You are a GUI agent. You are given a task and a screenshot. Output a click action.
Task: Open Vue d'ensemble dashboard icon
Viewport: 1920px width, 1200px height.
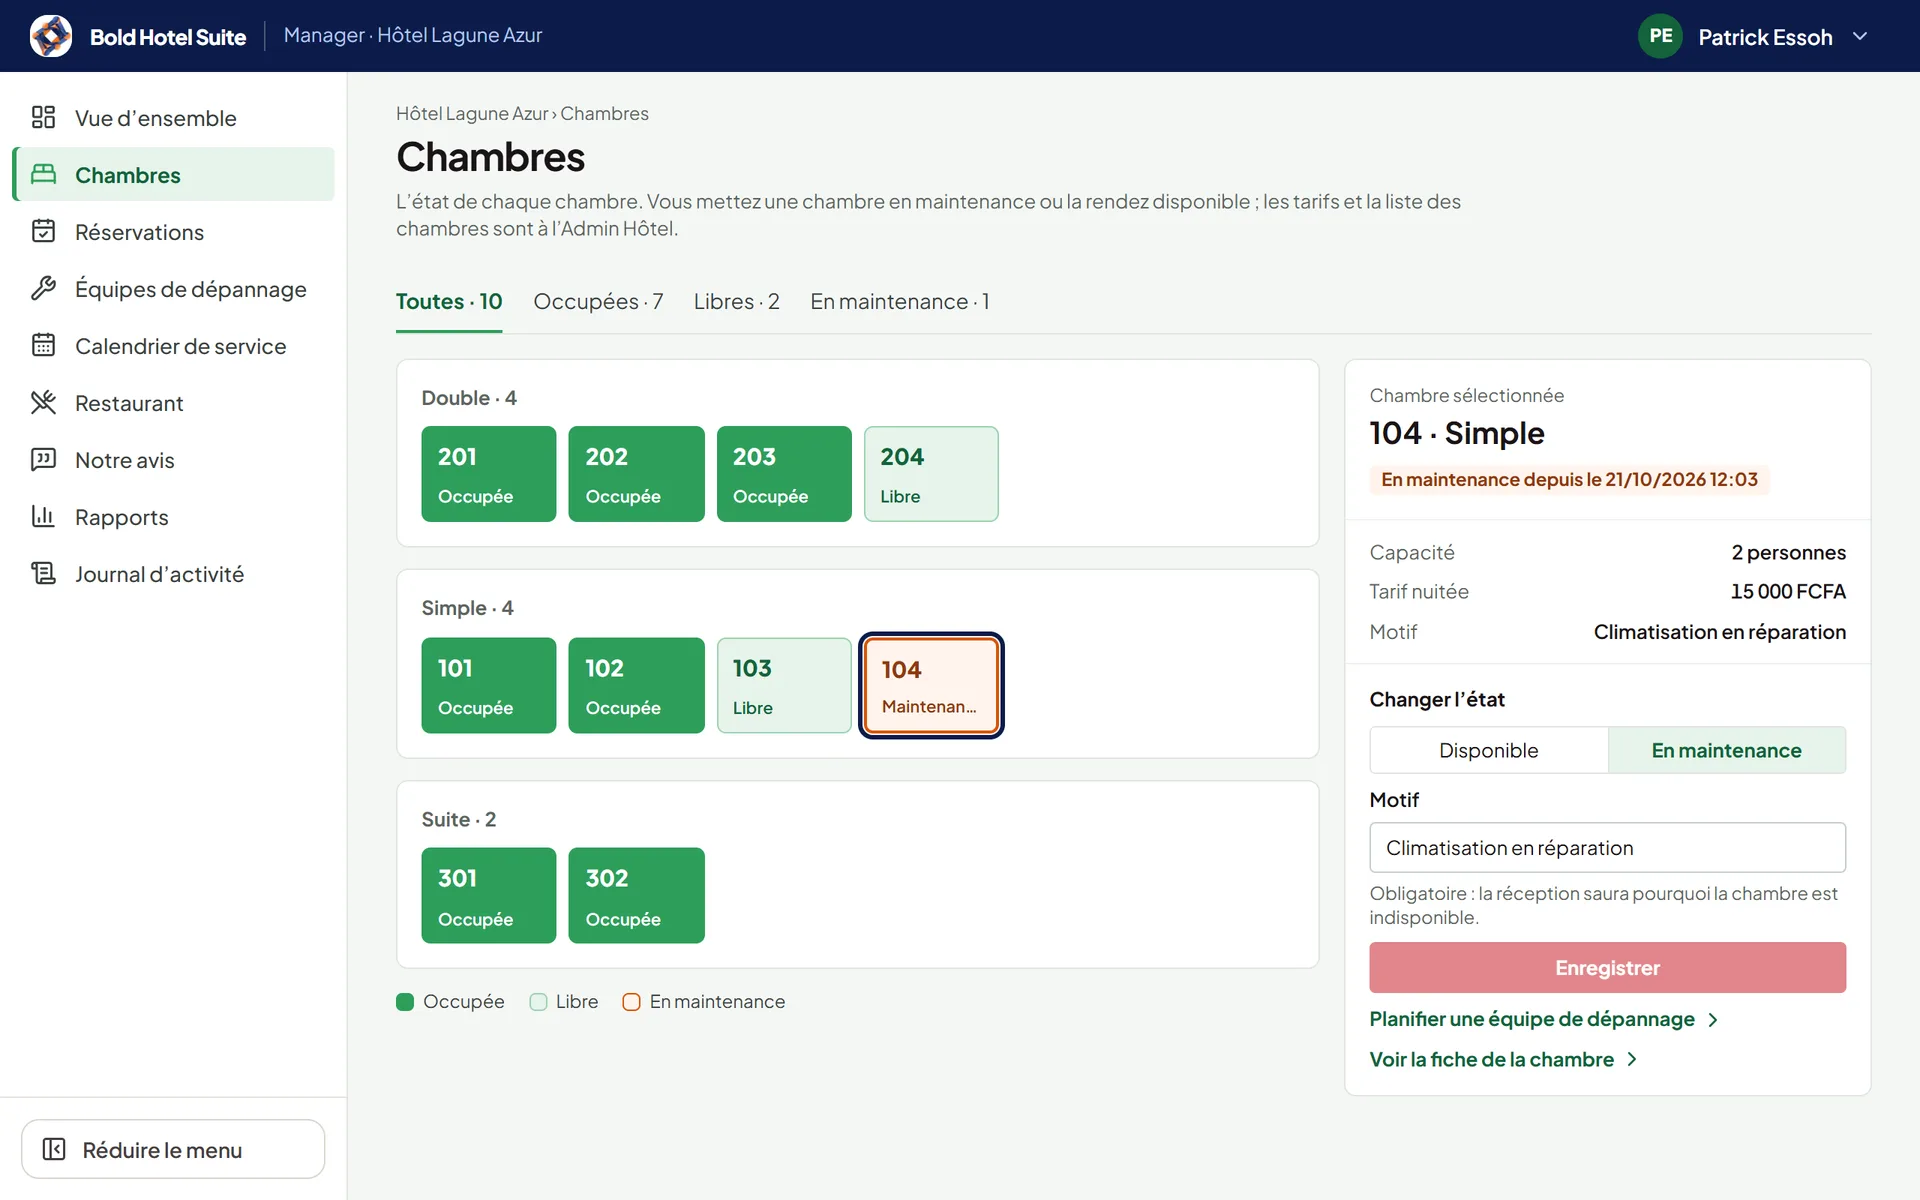43,117
